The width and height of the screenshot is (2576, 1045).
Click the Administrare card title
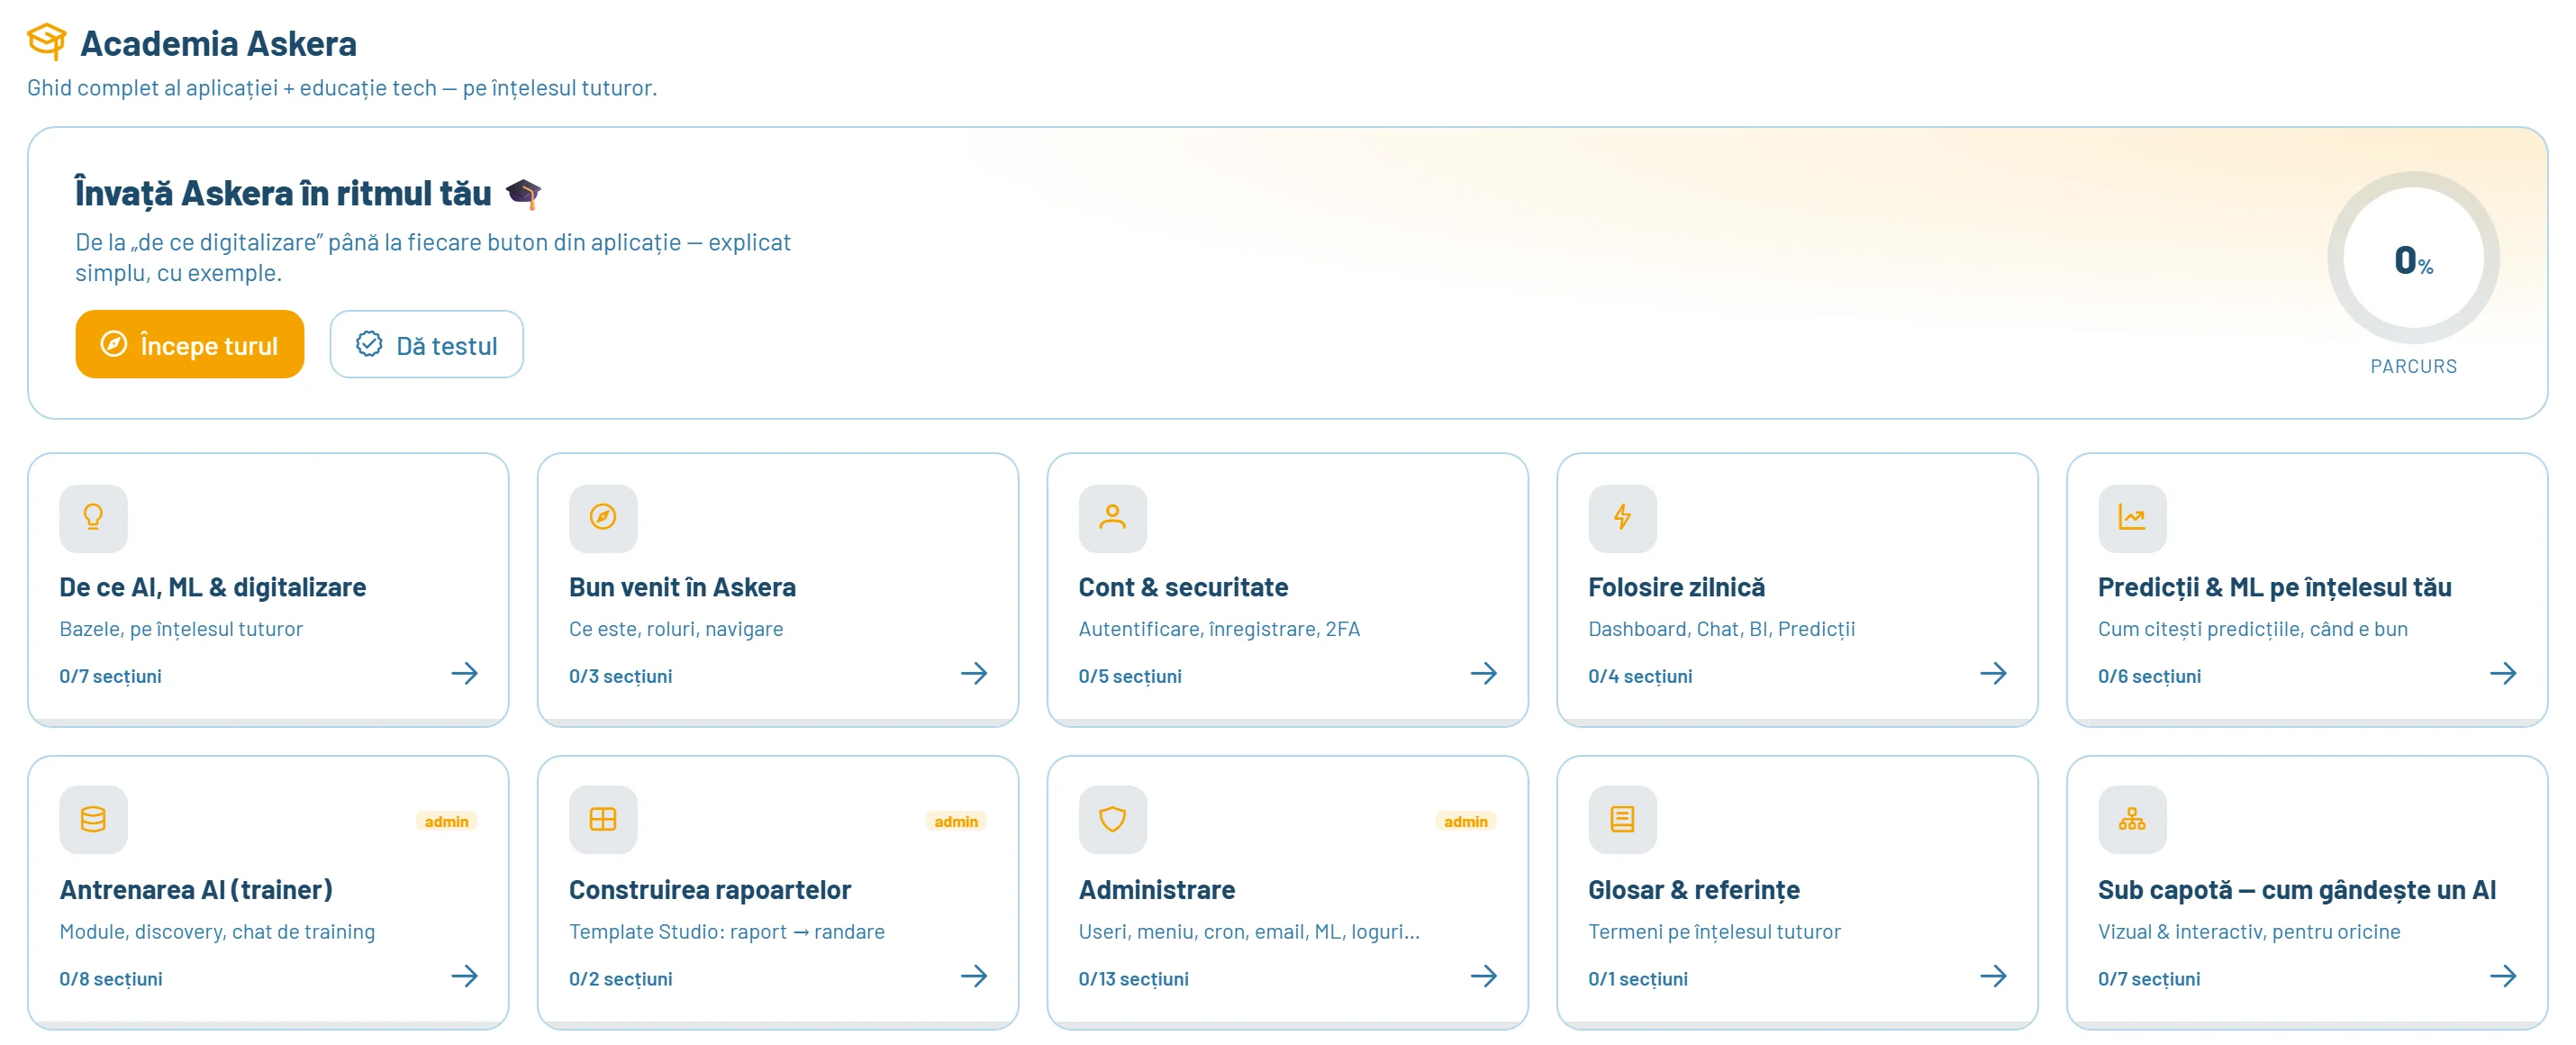click(1156, 890)
